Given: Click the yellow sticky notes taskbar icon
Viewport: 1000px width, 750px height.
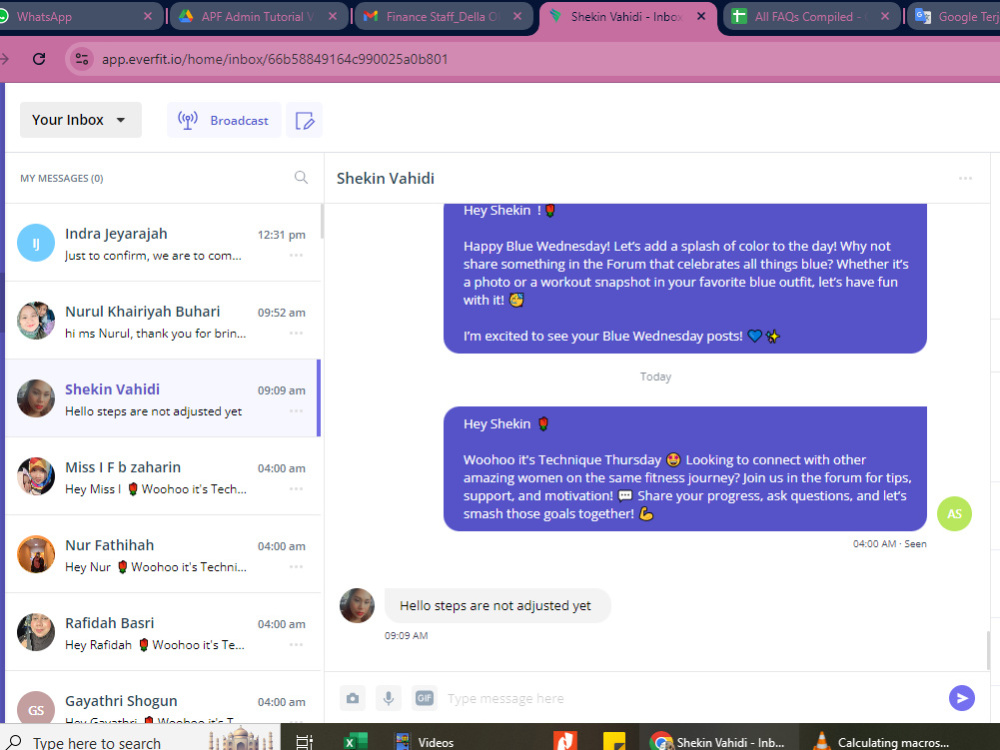Looking at the screenshot, I should 614,742.
